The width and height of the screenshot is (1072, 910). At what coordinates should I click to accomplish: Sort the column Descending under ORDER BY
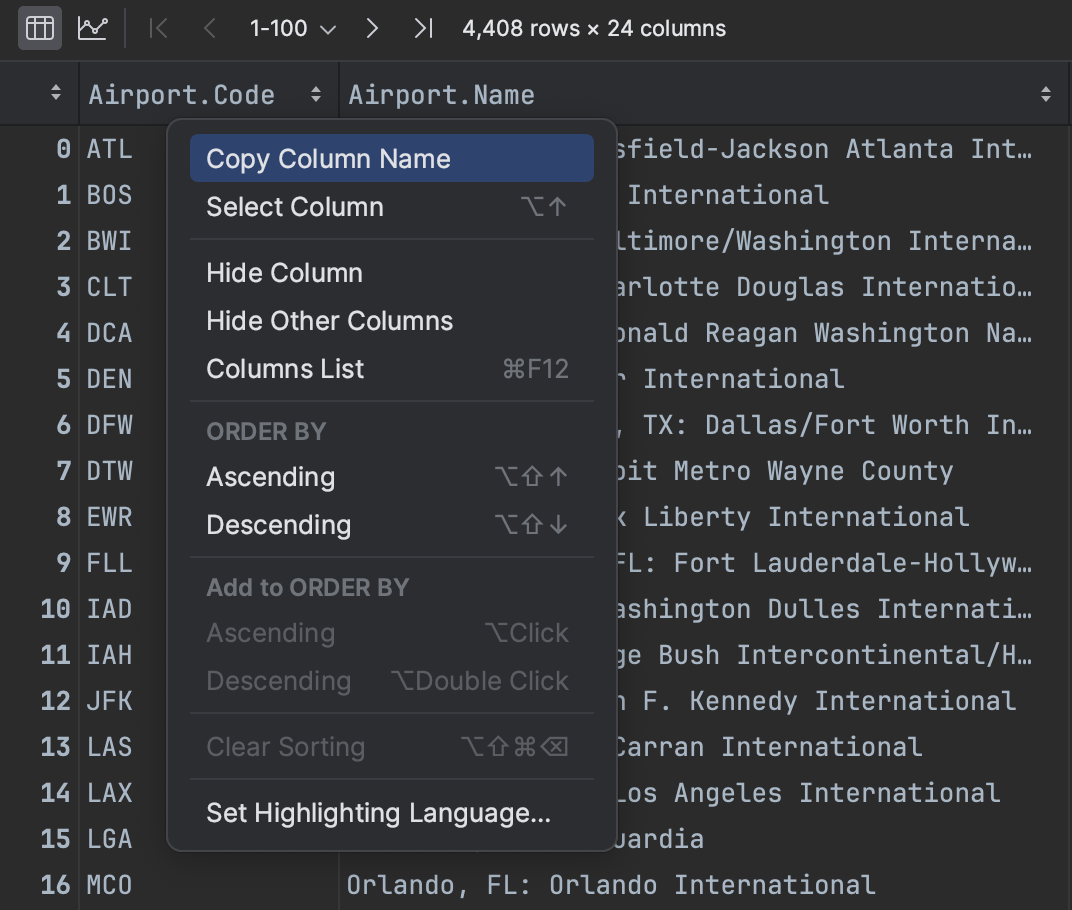tap(278, 524)
